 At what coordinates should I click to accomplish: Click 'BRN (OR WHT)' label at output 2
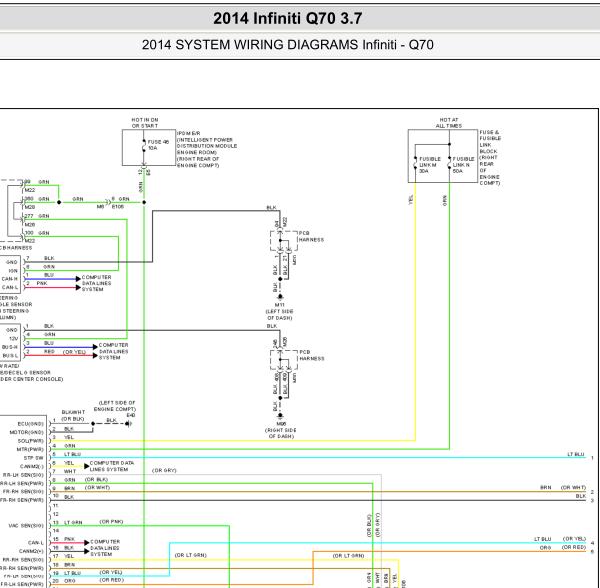tap(563, 488)
